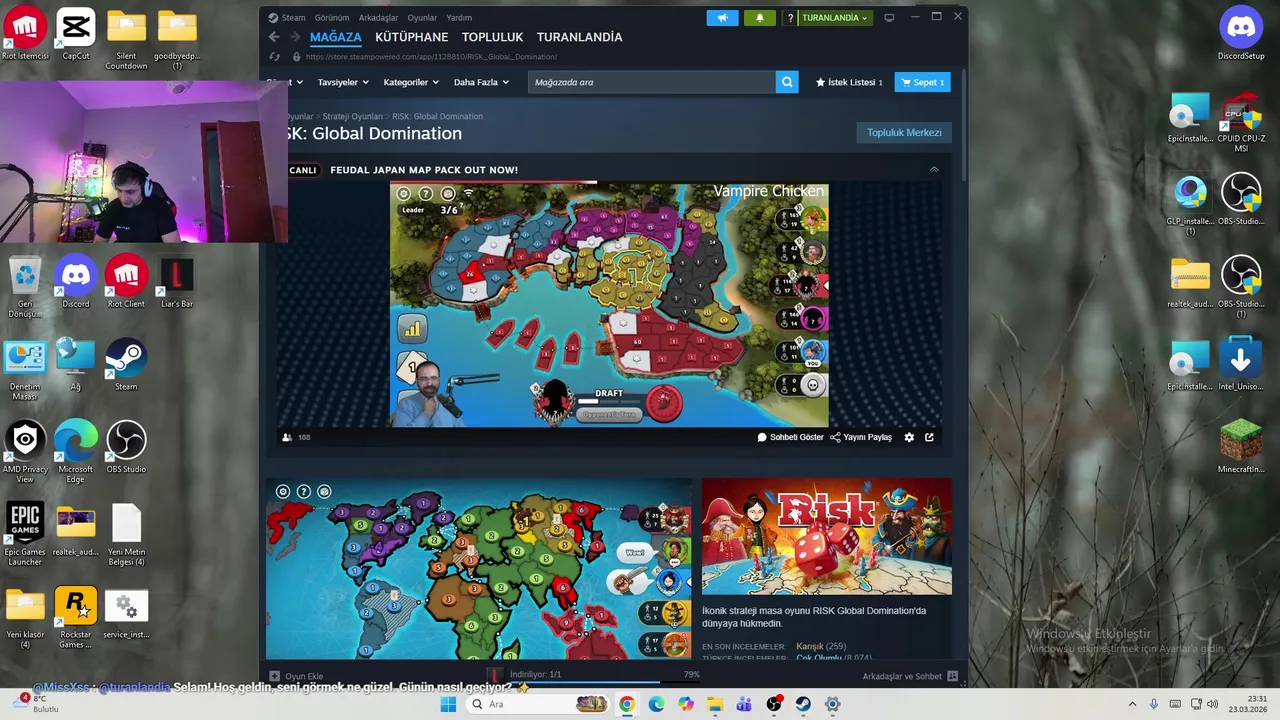1280x720 pixels.
Task: Click the RISK game header image
Action: tap(827, 536)
